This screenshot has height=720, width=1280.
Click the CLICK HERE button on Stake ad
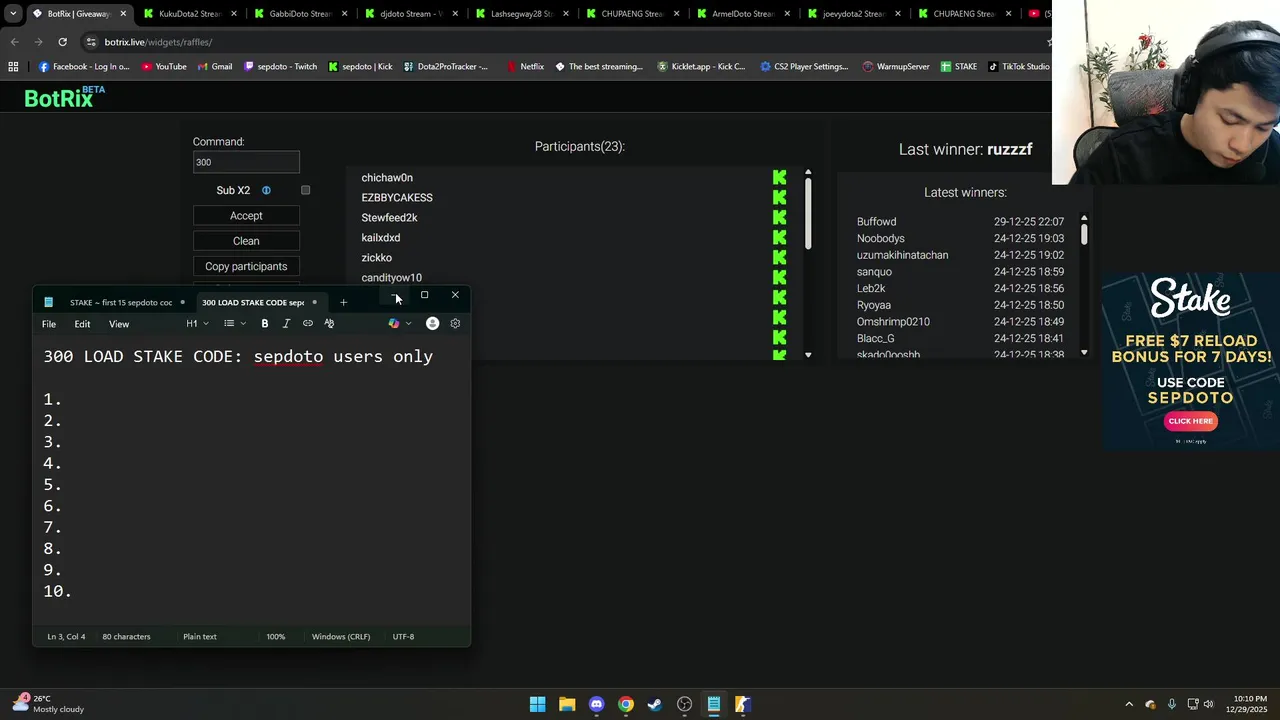pos(1191,421)
